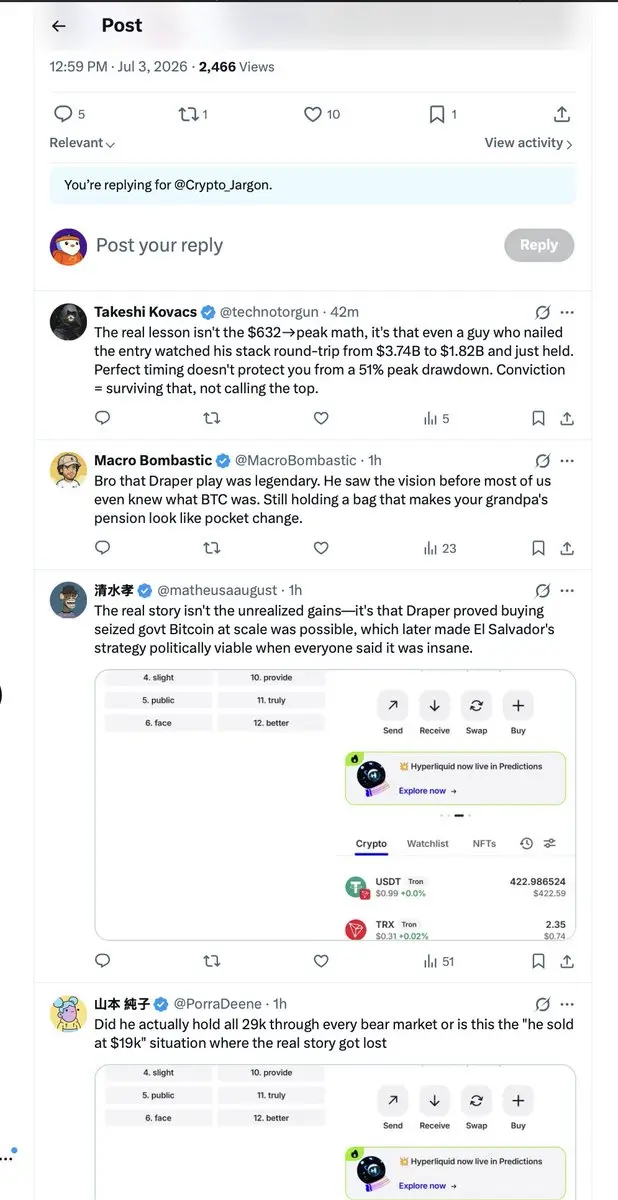Click the repost icon showing 1 repost
The height and width of the screenshot is (1200, 618).
(193, 114)
